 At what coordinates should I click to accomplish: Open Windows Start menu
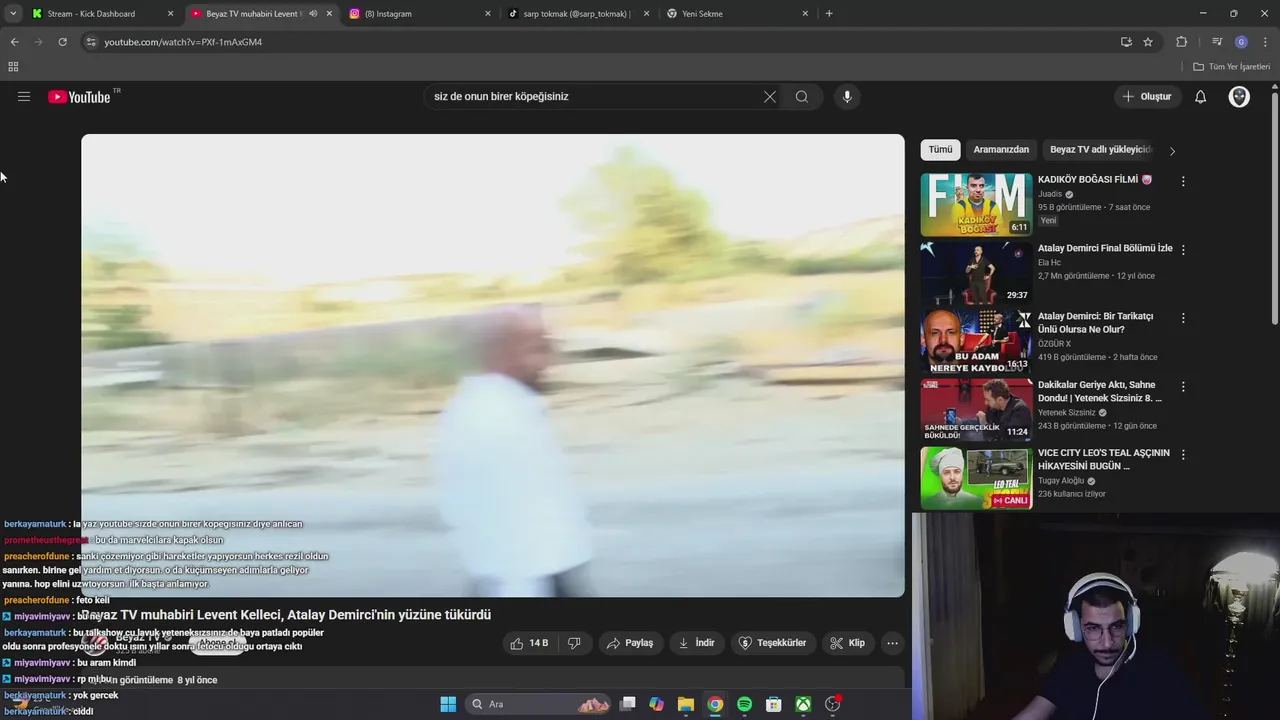(448, 704)
